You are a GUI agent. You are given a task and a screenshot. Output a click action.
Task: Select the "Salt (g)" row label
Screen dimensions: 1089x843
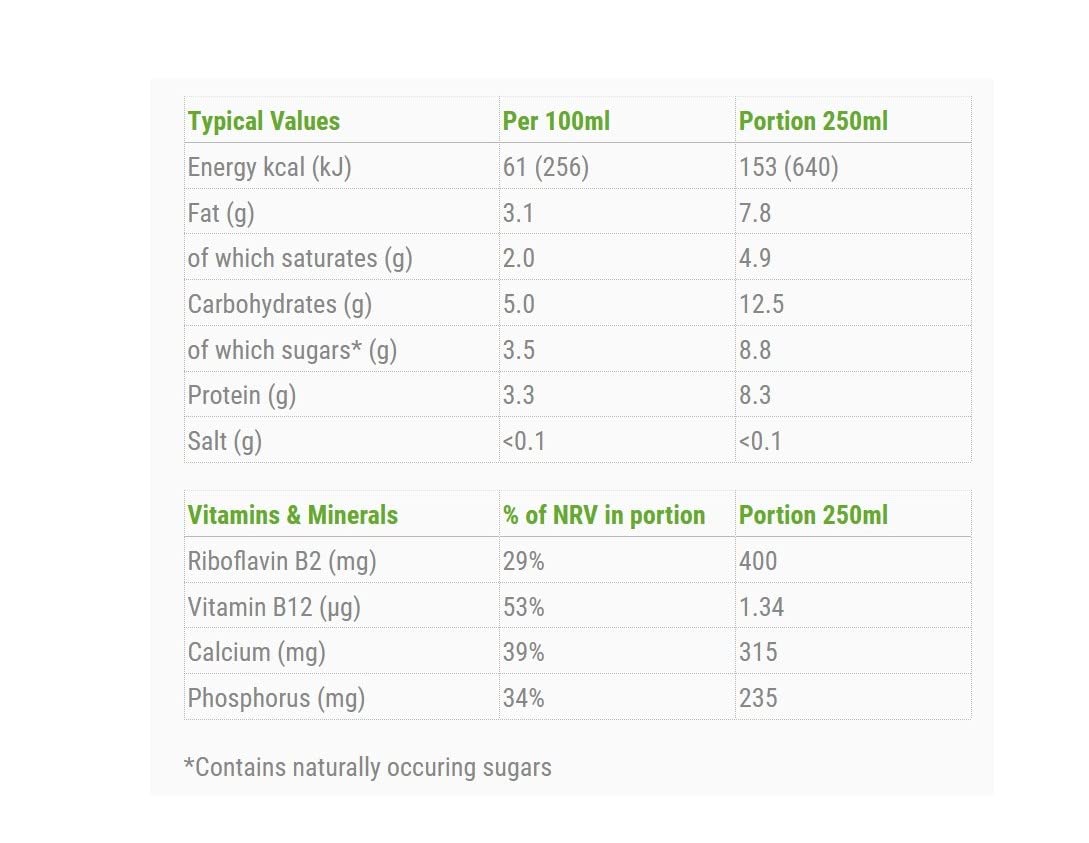coord(225,441)
